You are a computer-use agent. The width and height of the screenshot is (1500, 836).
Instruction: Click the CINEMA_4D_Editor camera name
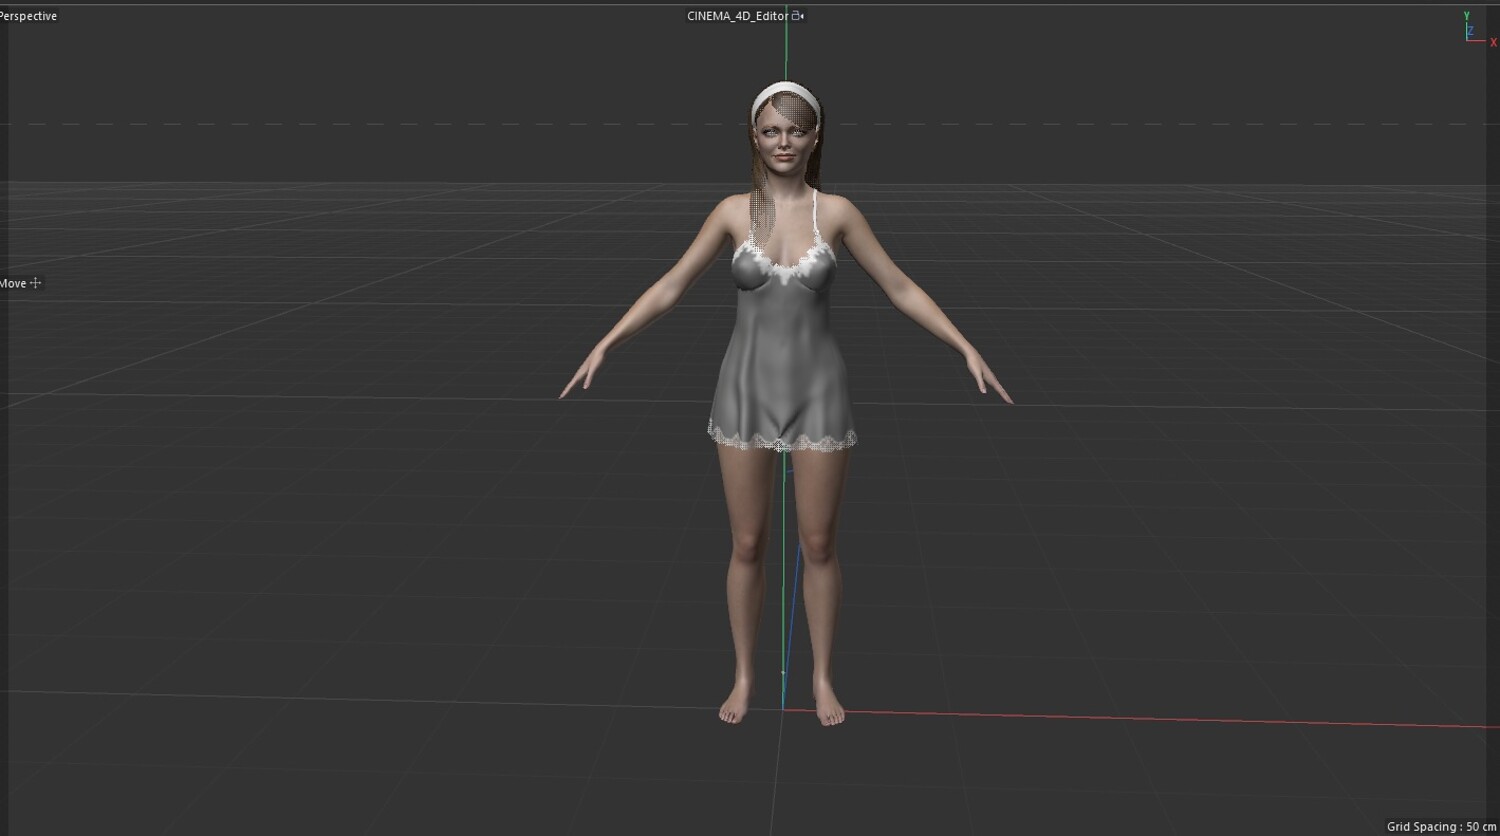[x=737, y=16]
